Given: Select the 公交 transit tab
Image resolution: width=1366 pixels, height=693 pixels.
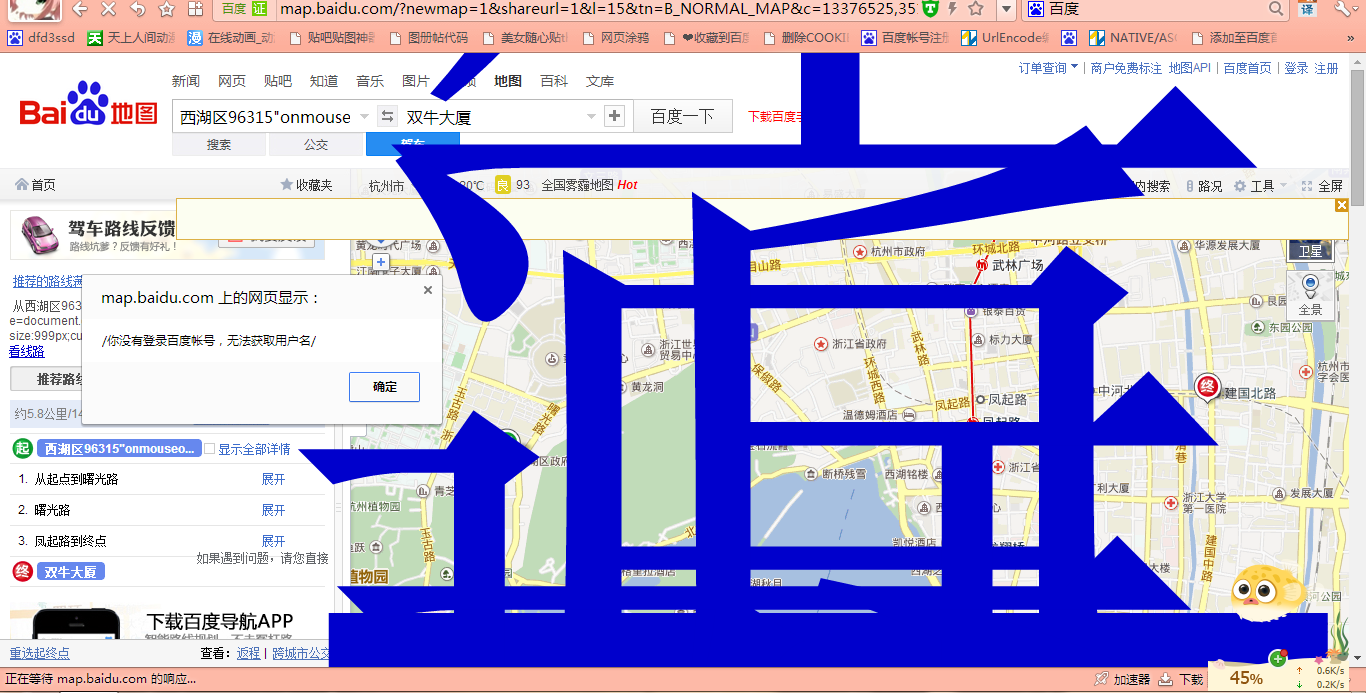Looking at the screenshot, I should (316, 144).
